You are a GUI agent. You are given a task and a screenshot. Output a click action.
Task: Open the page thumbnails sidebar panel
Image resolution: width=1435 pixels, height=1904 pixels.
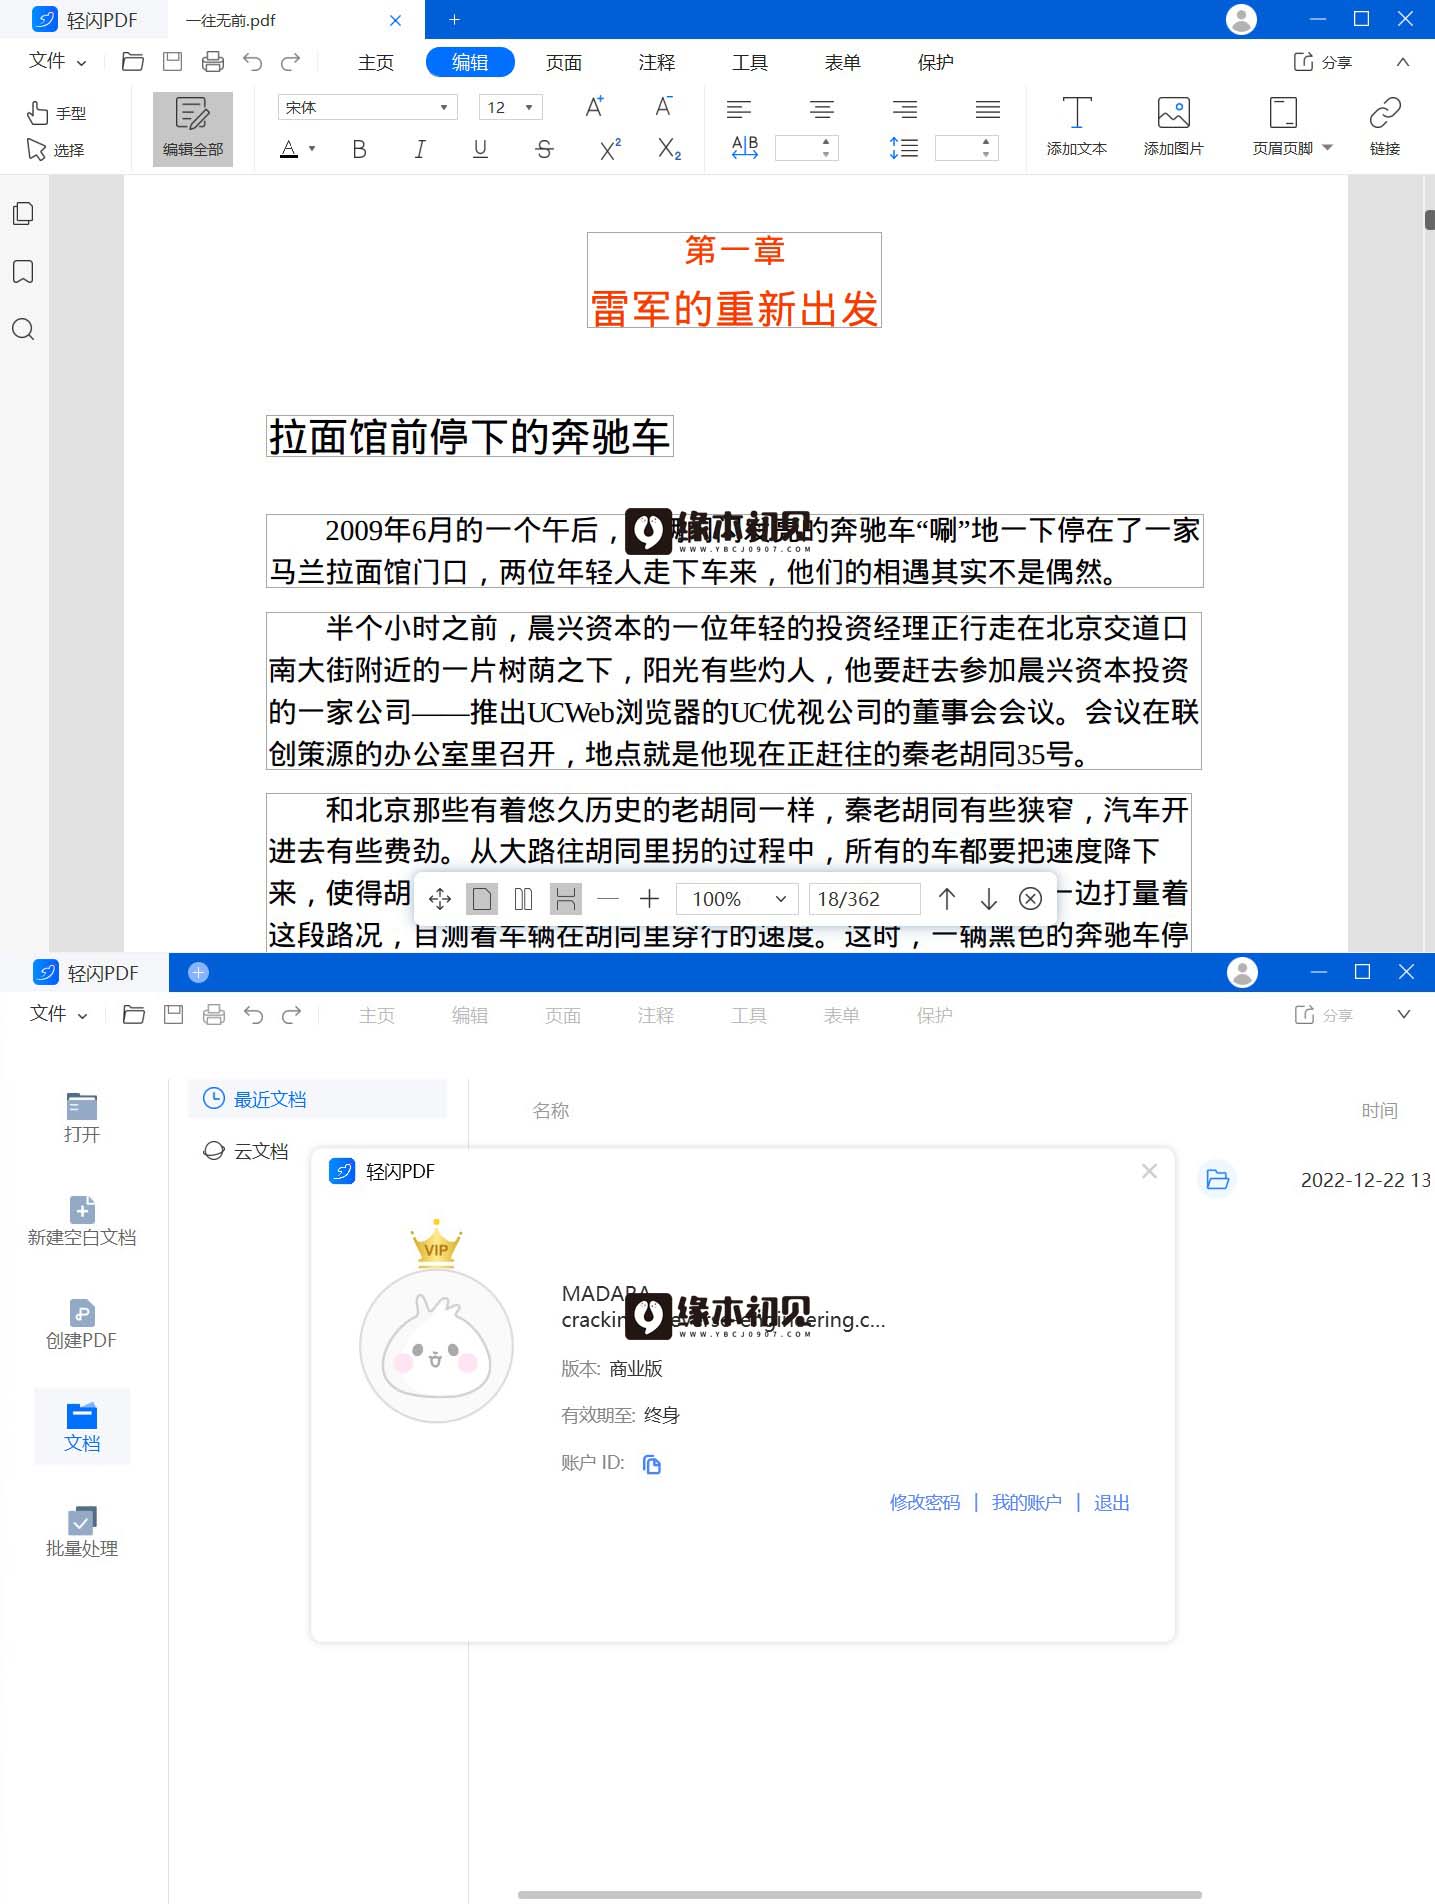coord(23,213)
